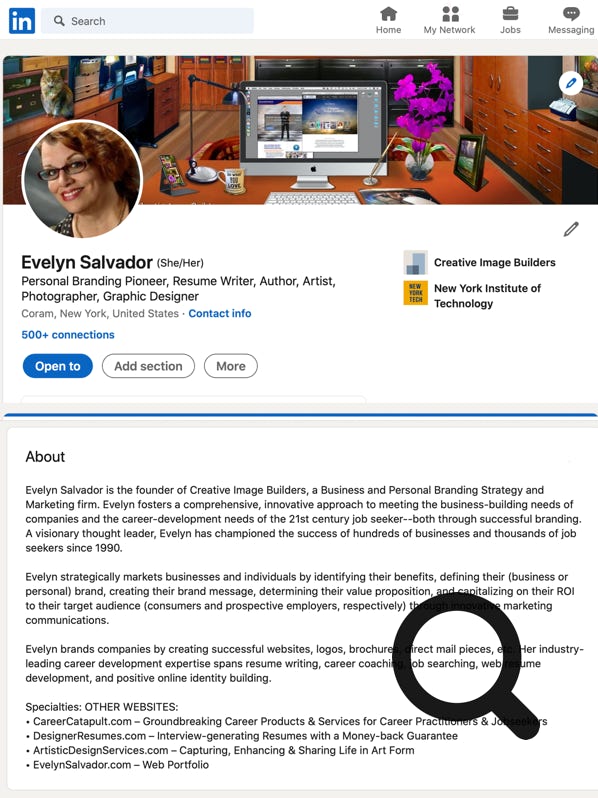Click the Creative Image Builders company logo
598x798 pixels.
[415, 263]
